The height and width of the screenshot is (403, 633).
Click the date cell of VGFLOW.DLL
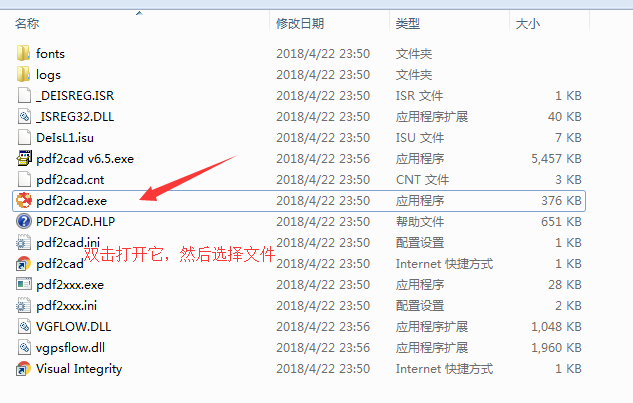pyautogui.click(x=323, y=327)
